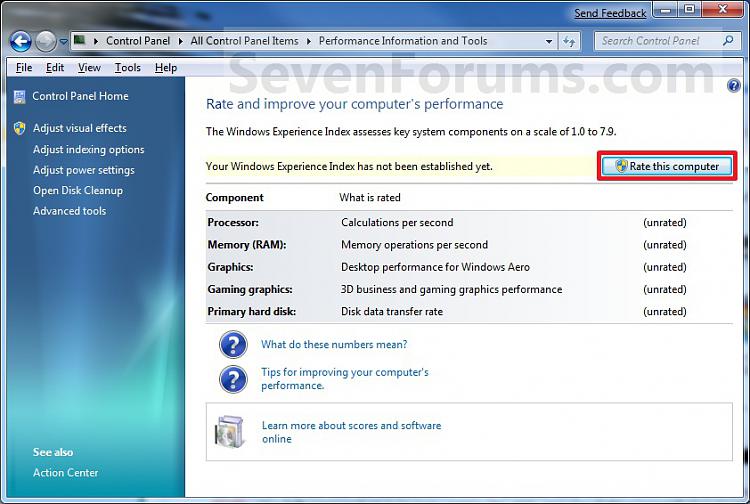Open Action Center under See also
The image size is (750, 504).
[x=66, y=472]
